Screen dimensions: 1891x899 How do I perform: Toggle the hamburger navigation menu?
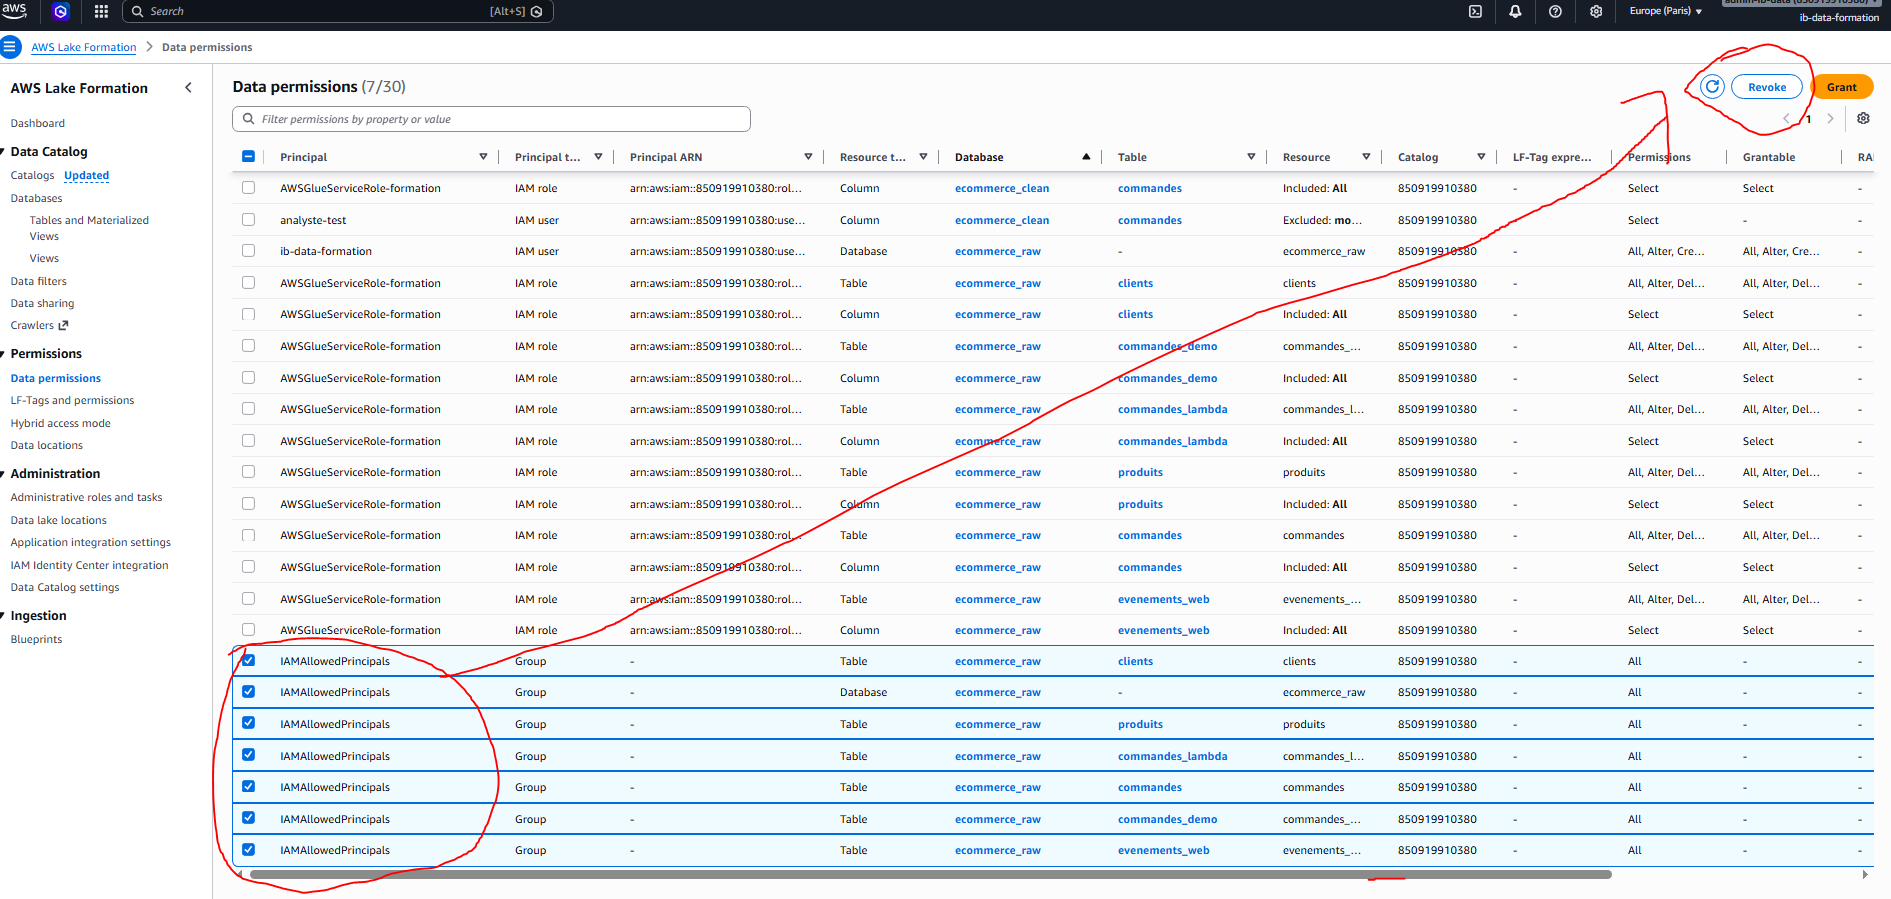click(10, 46)
